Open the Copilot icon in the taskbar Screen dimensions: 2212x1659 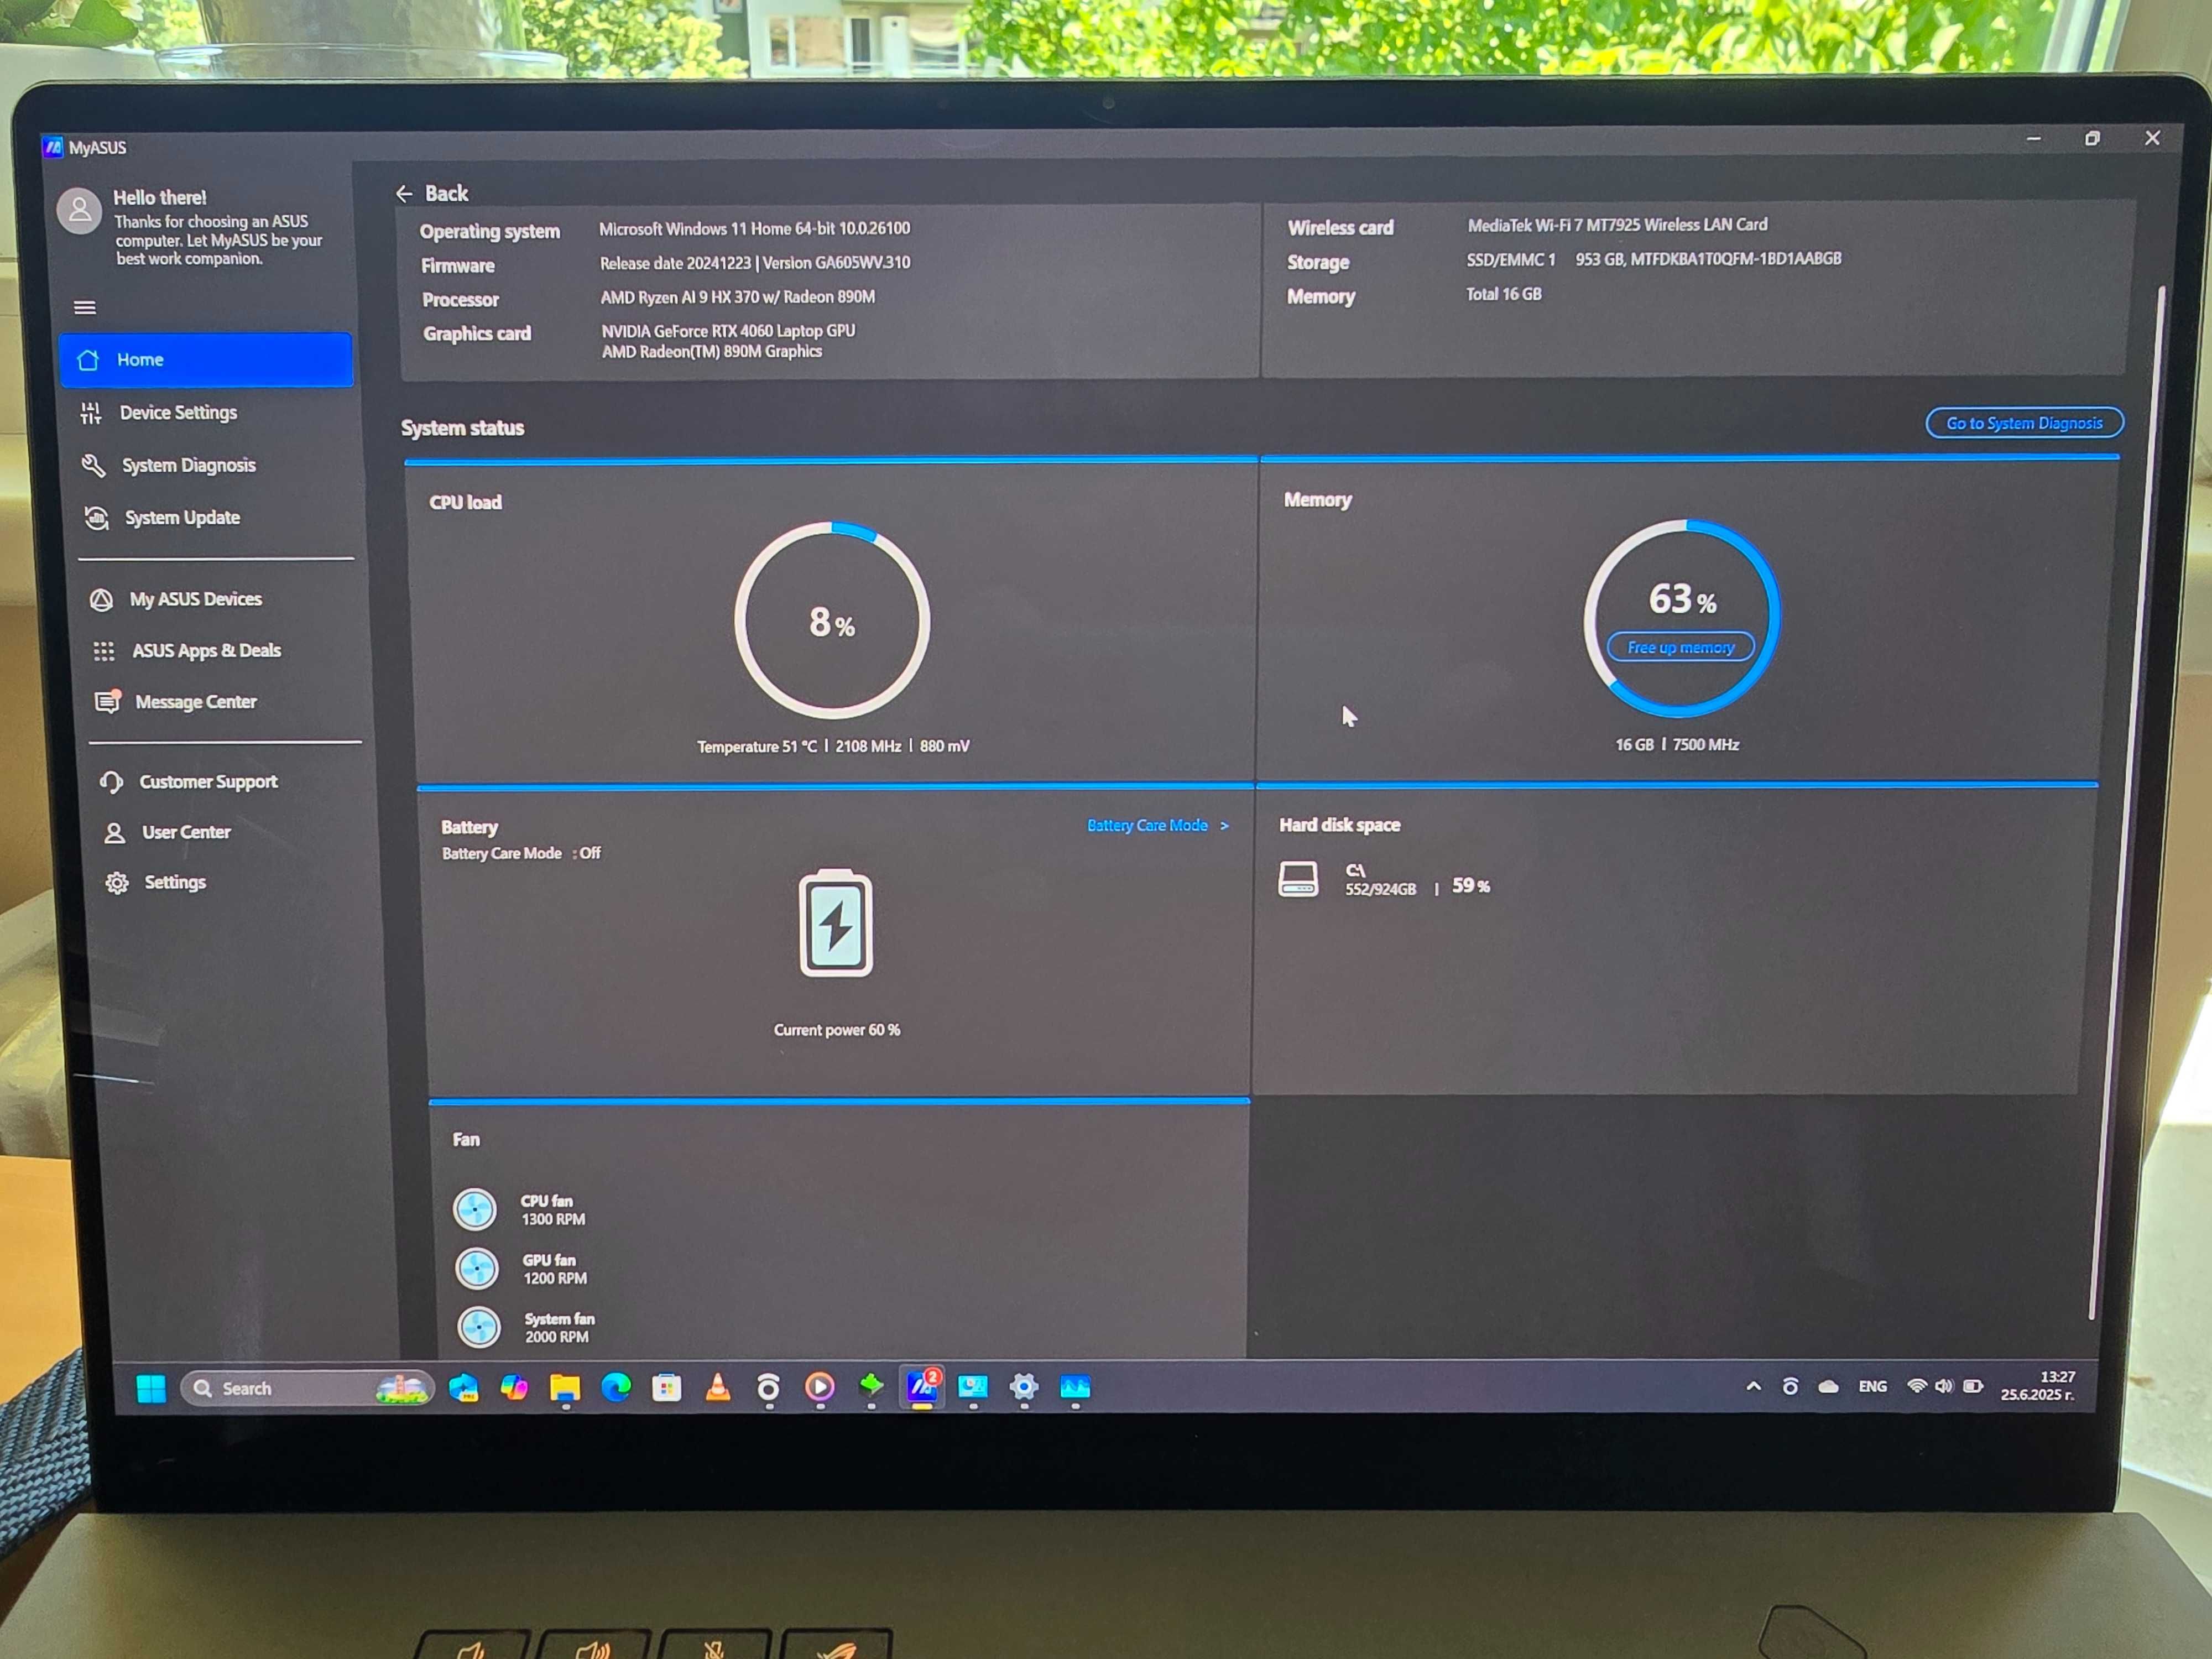click(514, 1388)
